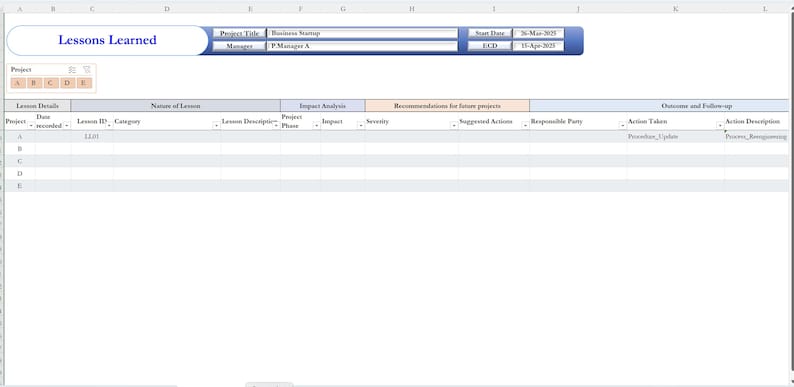The image size is (794, 387).
Task: Click the LL01 lesson ID cell
Action: (x=92, y=137)
